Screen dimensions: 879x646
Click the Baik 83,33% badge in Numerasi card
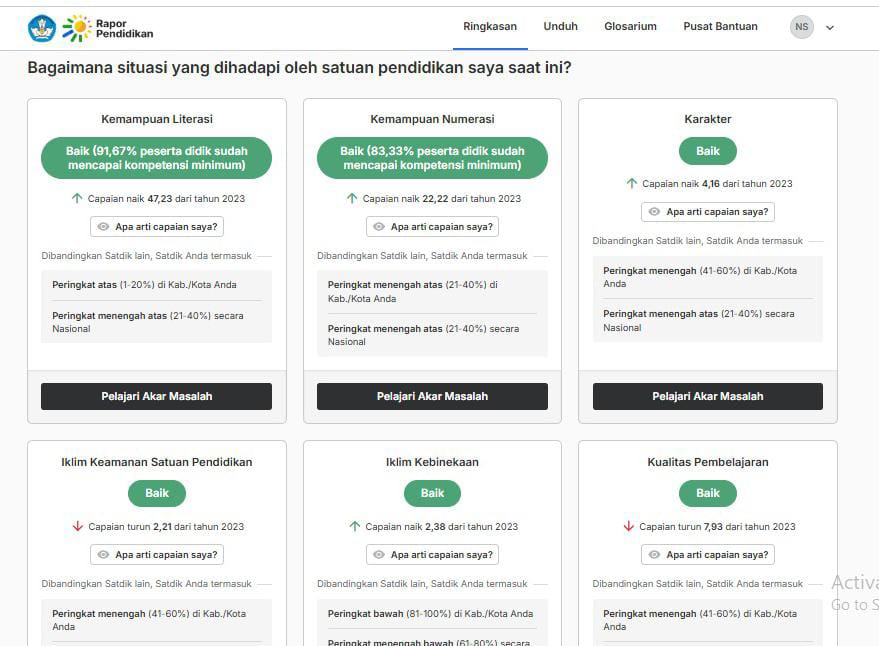pos(432,158)
